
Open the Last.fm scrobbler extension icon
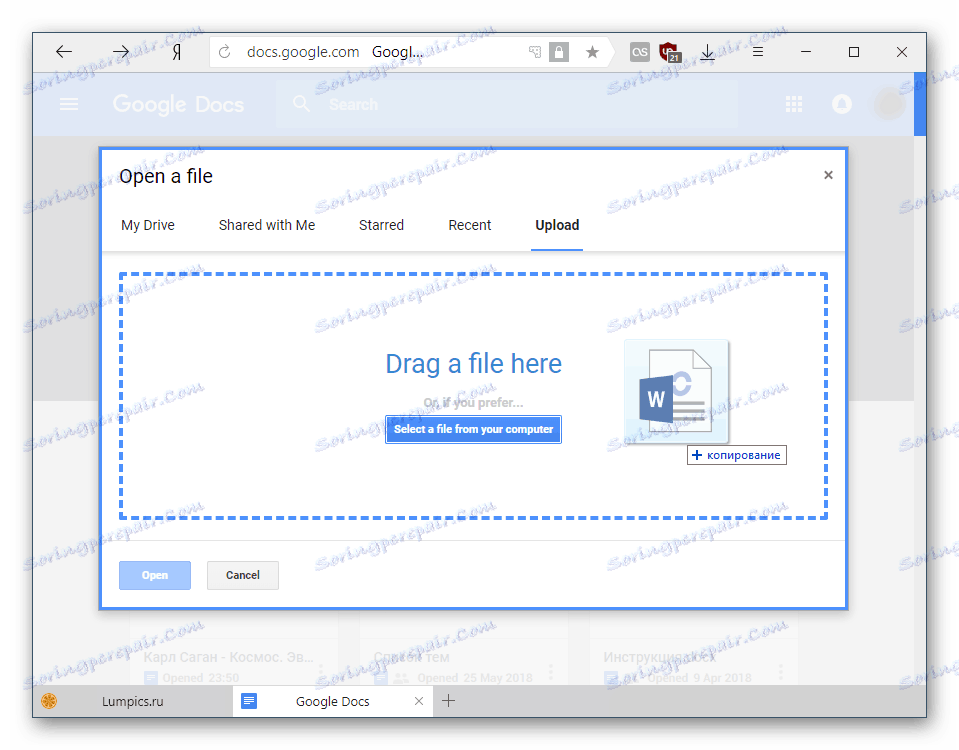640,52
